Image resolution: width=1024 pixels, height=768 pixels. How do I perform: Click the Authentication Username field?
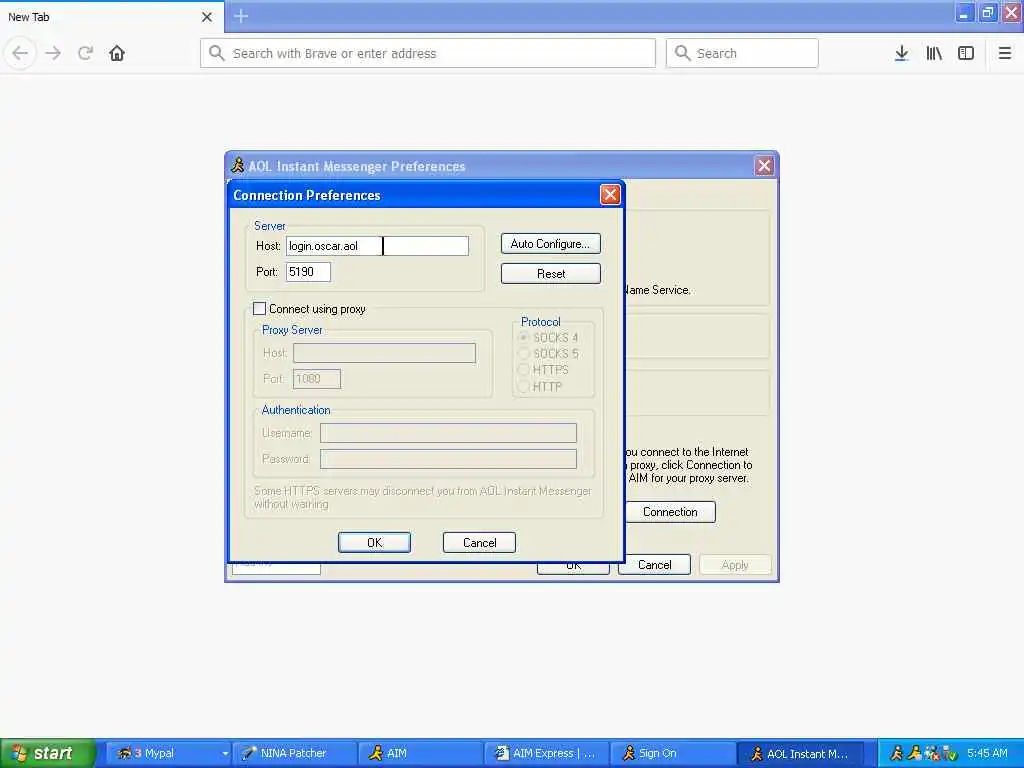(448, 433)
